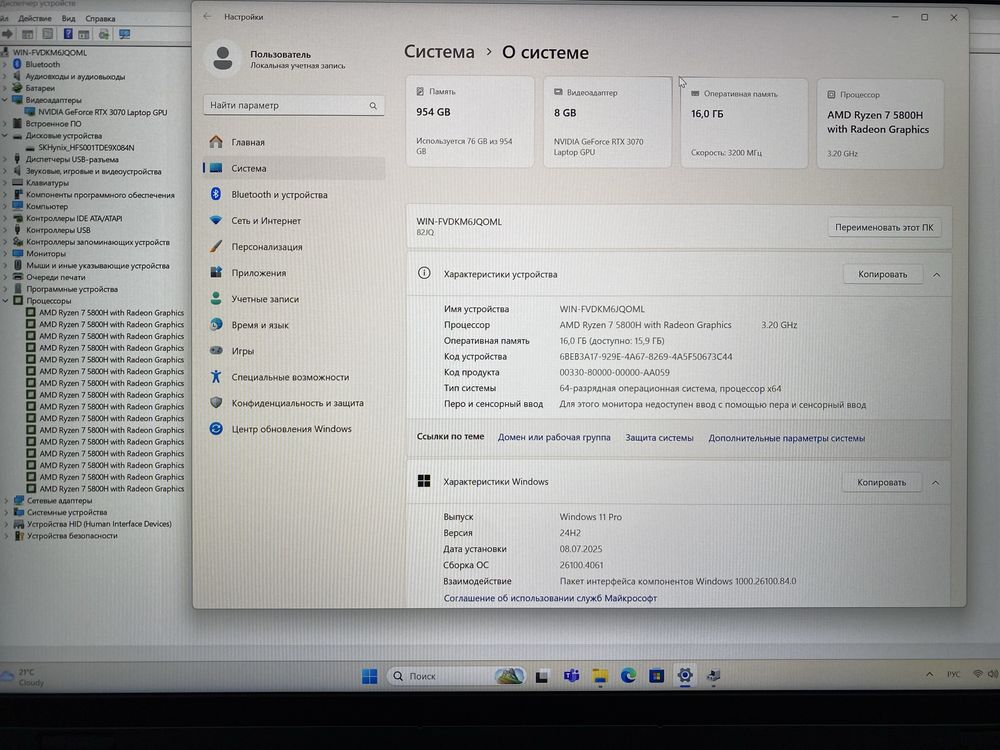1000x750 pixels.
Task: Click the Поиск box on the taskbar
Action: point(456,676)
